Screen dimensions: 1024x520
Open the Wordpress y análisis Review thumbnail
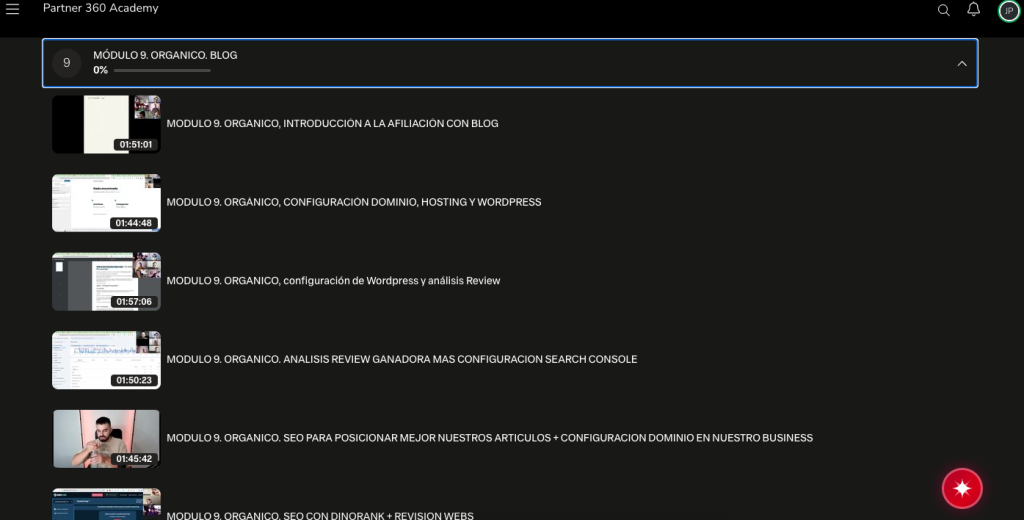(106, 281)
